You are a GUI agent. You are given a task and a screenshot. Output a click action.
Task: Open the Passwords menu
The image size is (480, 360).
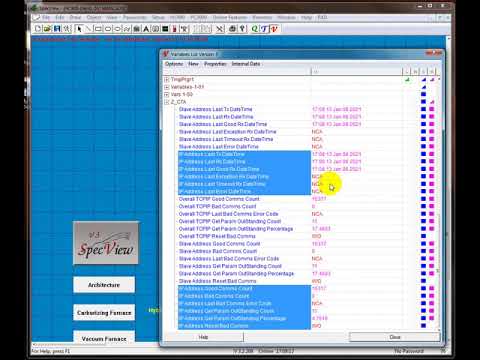point(135,17)
